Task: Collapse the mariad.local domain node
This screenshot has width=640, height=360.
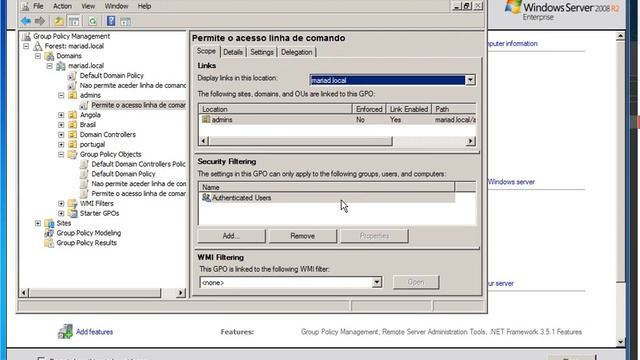Action: click(x=49, y=66)
